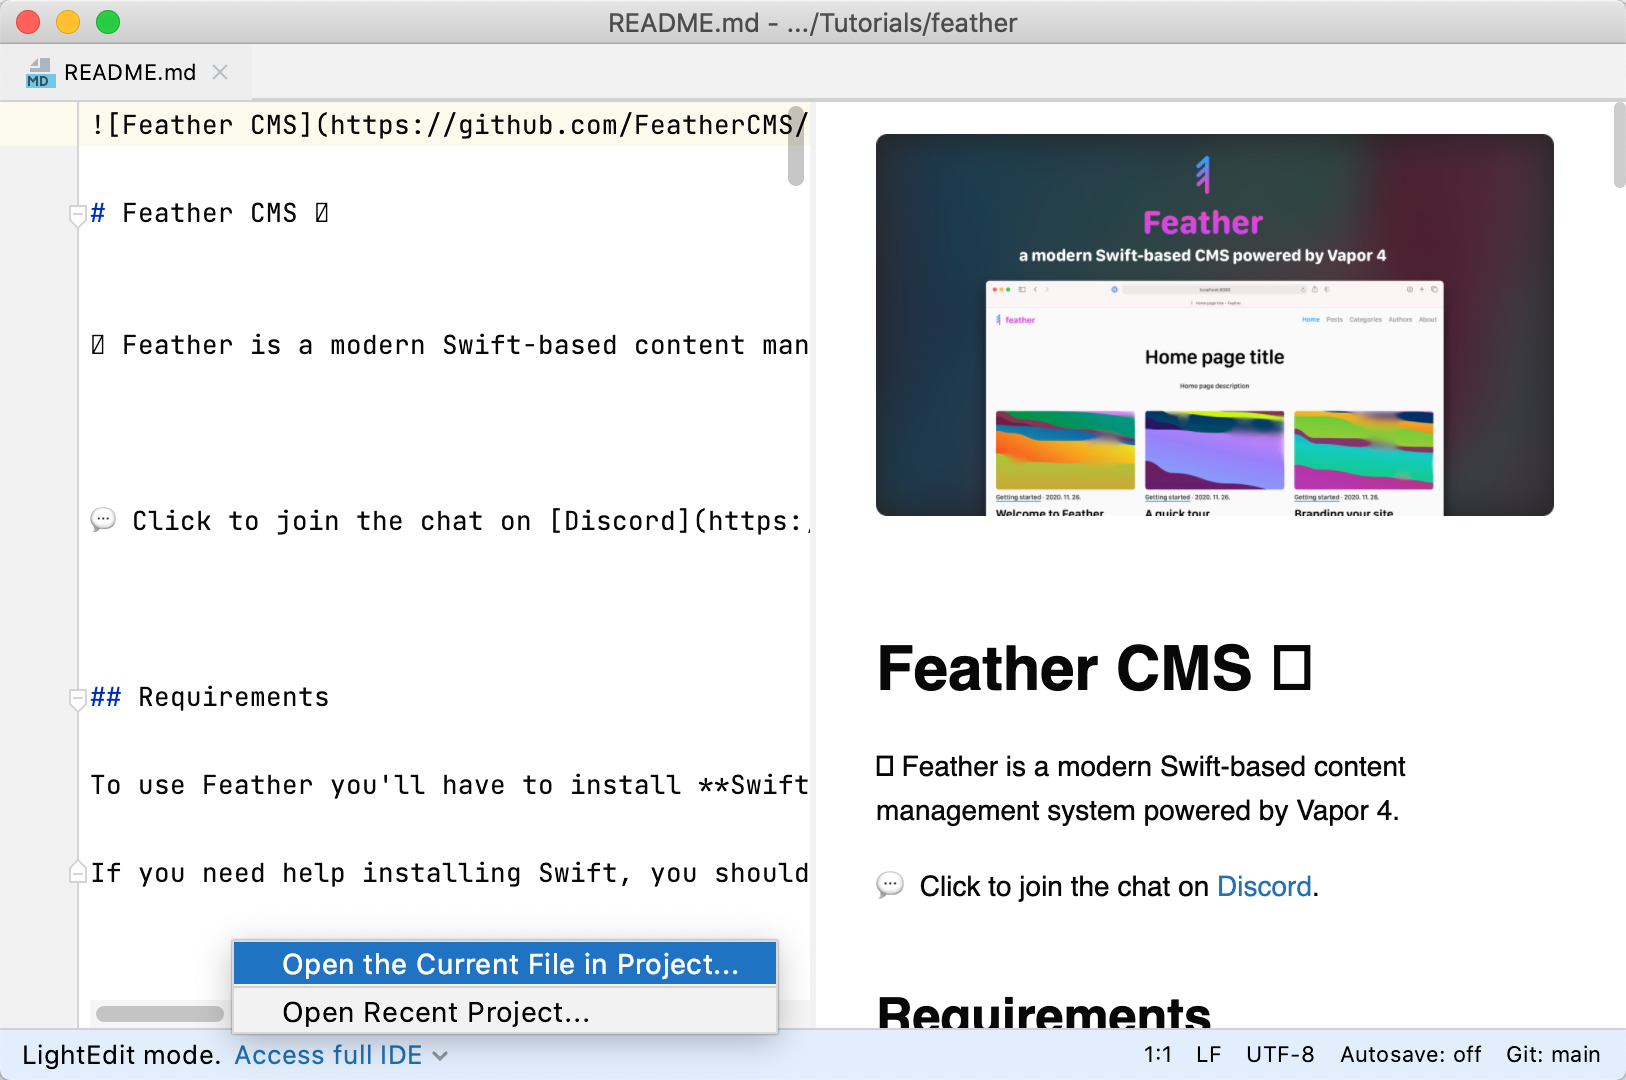1626x1080 pixels.
Task: Open the dropdown chevron after 'Access full IDE'
Action: click(x=440, y=1056)
